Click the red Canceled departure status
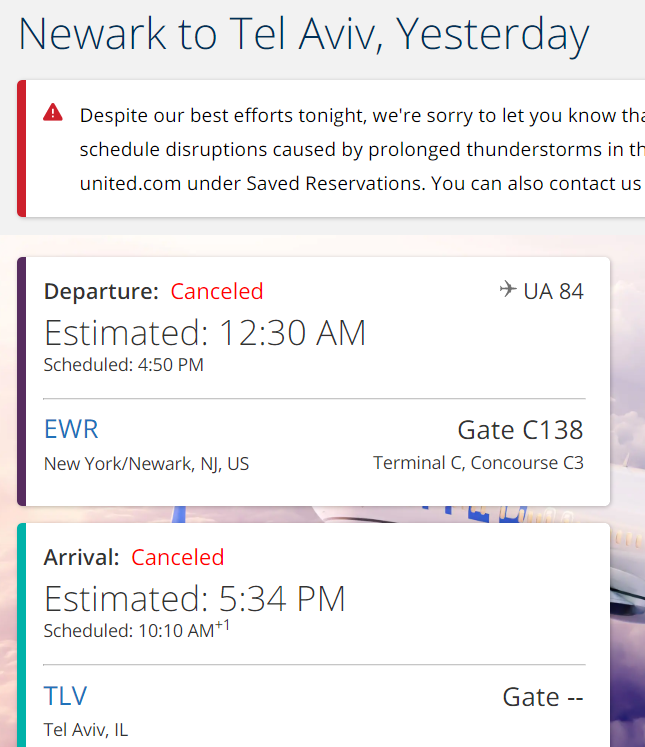 (x=217, y=291)
